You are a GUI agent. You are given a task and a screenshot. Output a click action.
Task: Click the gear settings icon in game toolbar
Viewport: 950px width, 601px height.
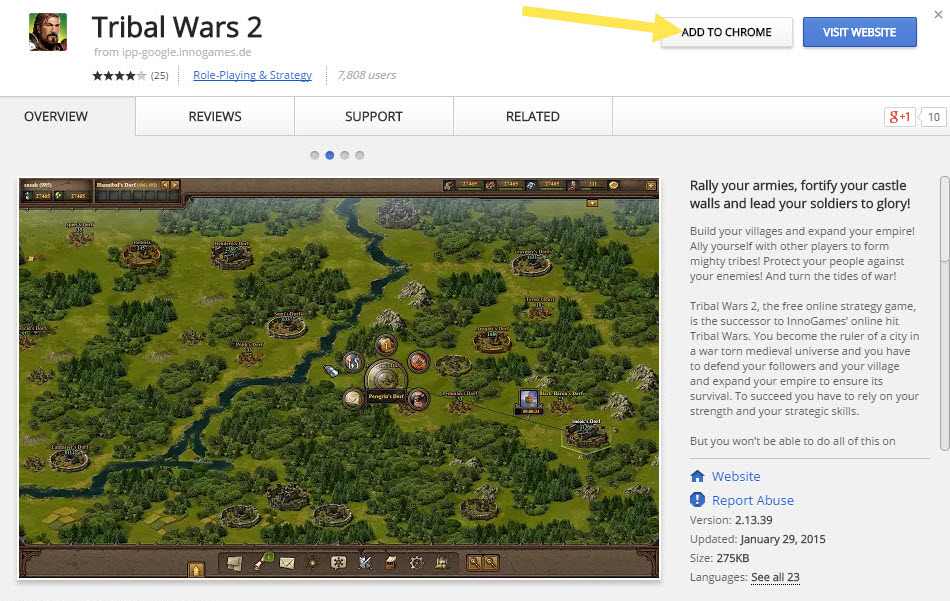click(x=416, y=563)
